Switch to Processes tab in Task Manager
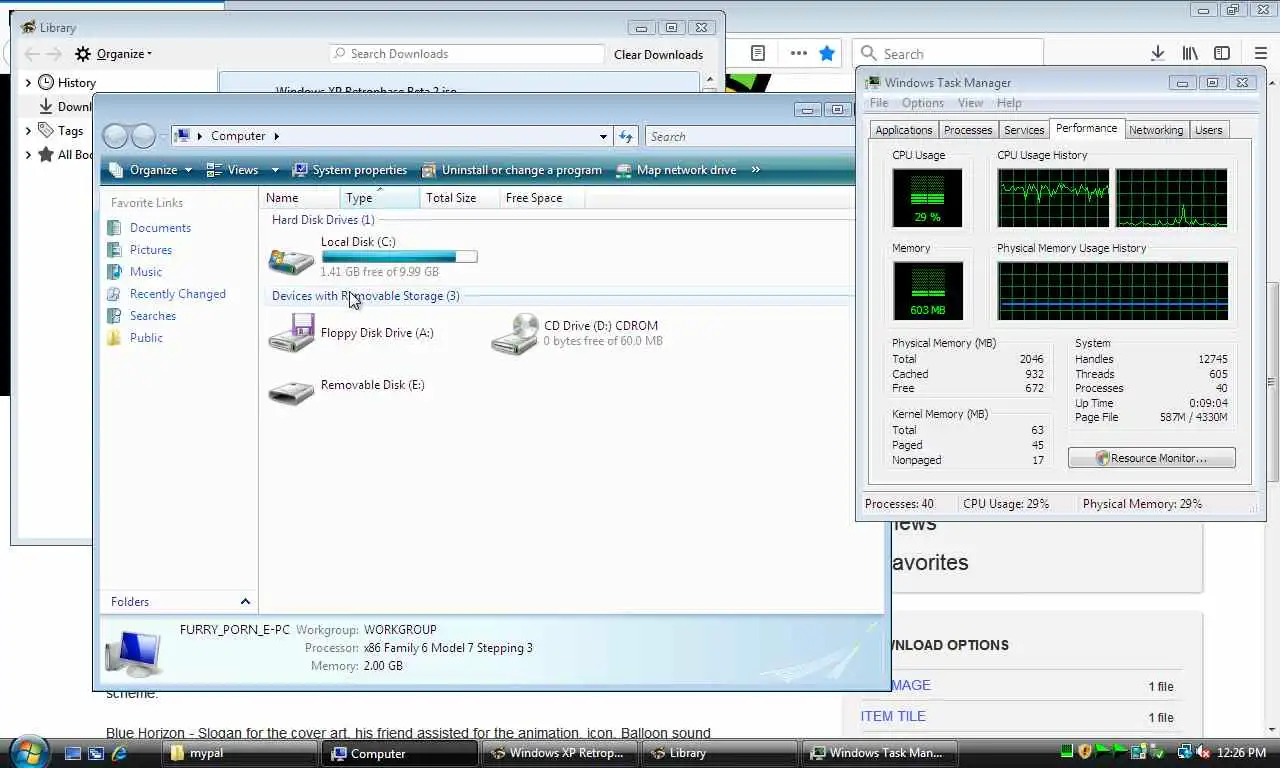Screen dimensions: 1280x768 click(968, 130)
